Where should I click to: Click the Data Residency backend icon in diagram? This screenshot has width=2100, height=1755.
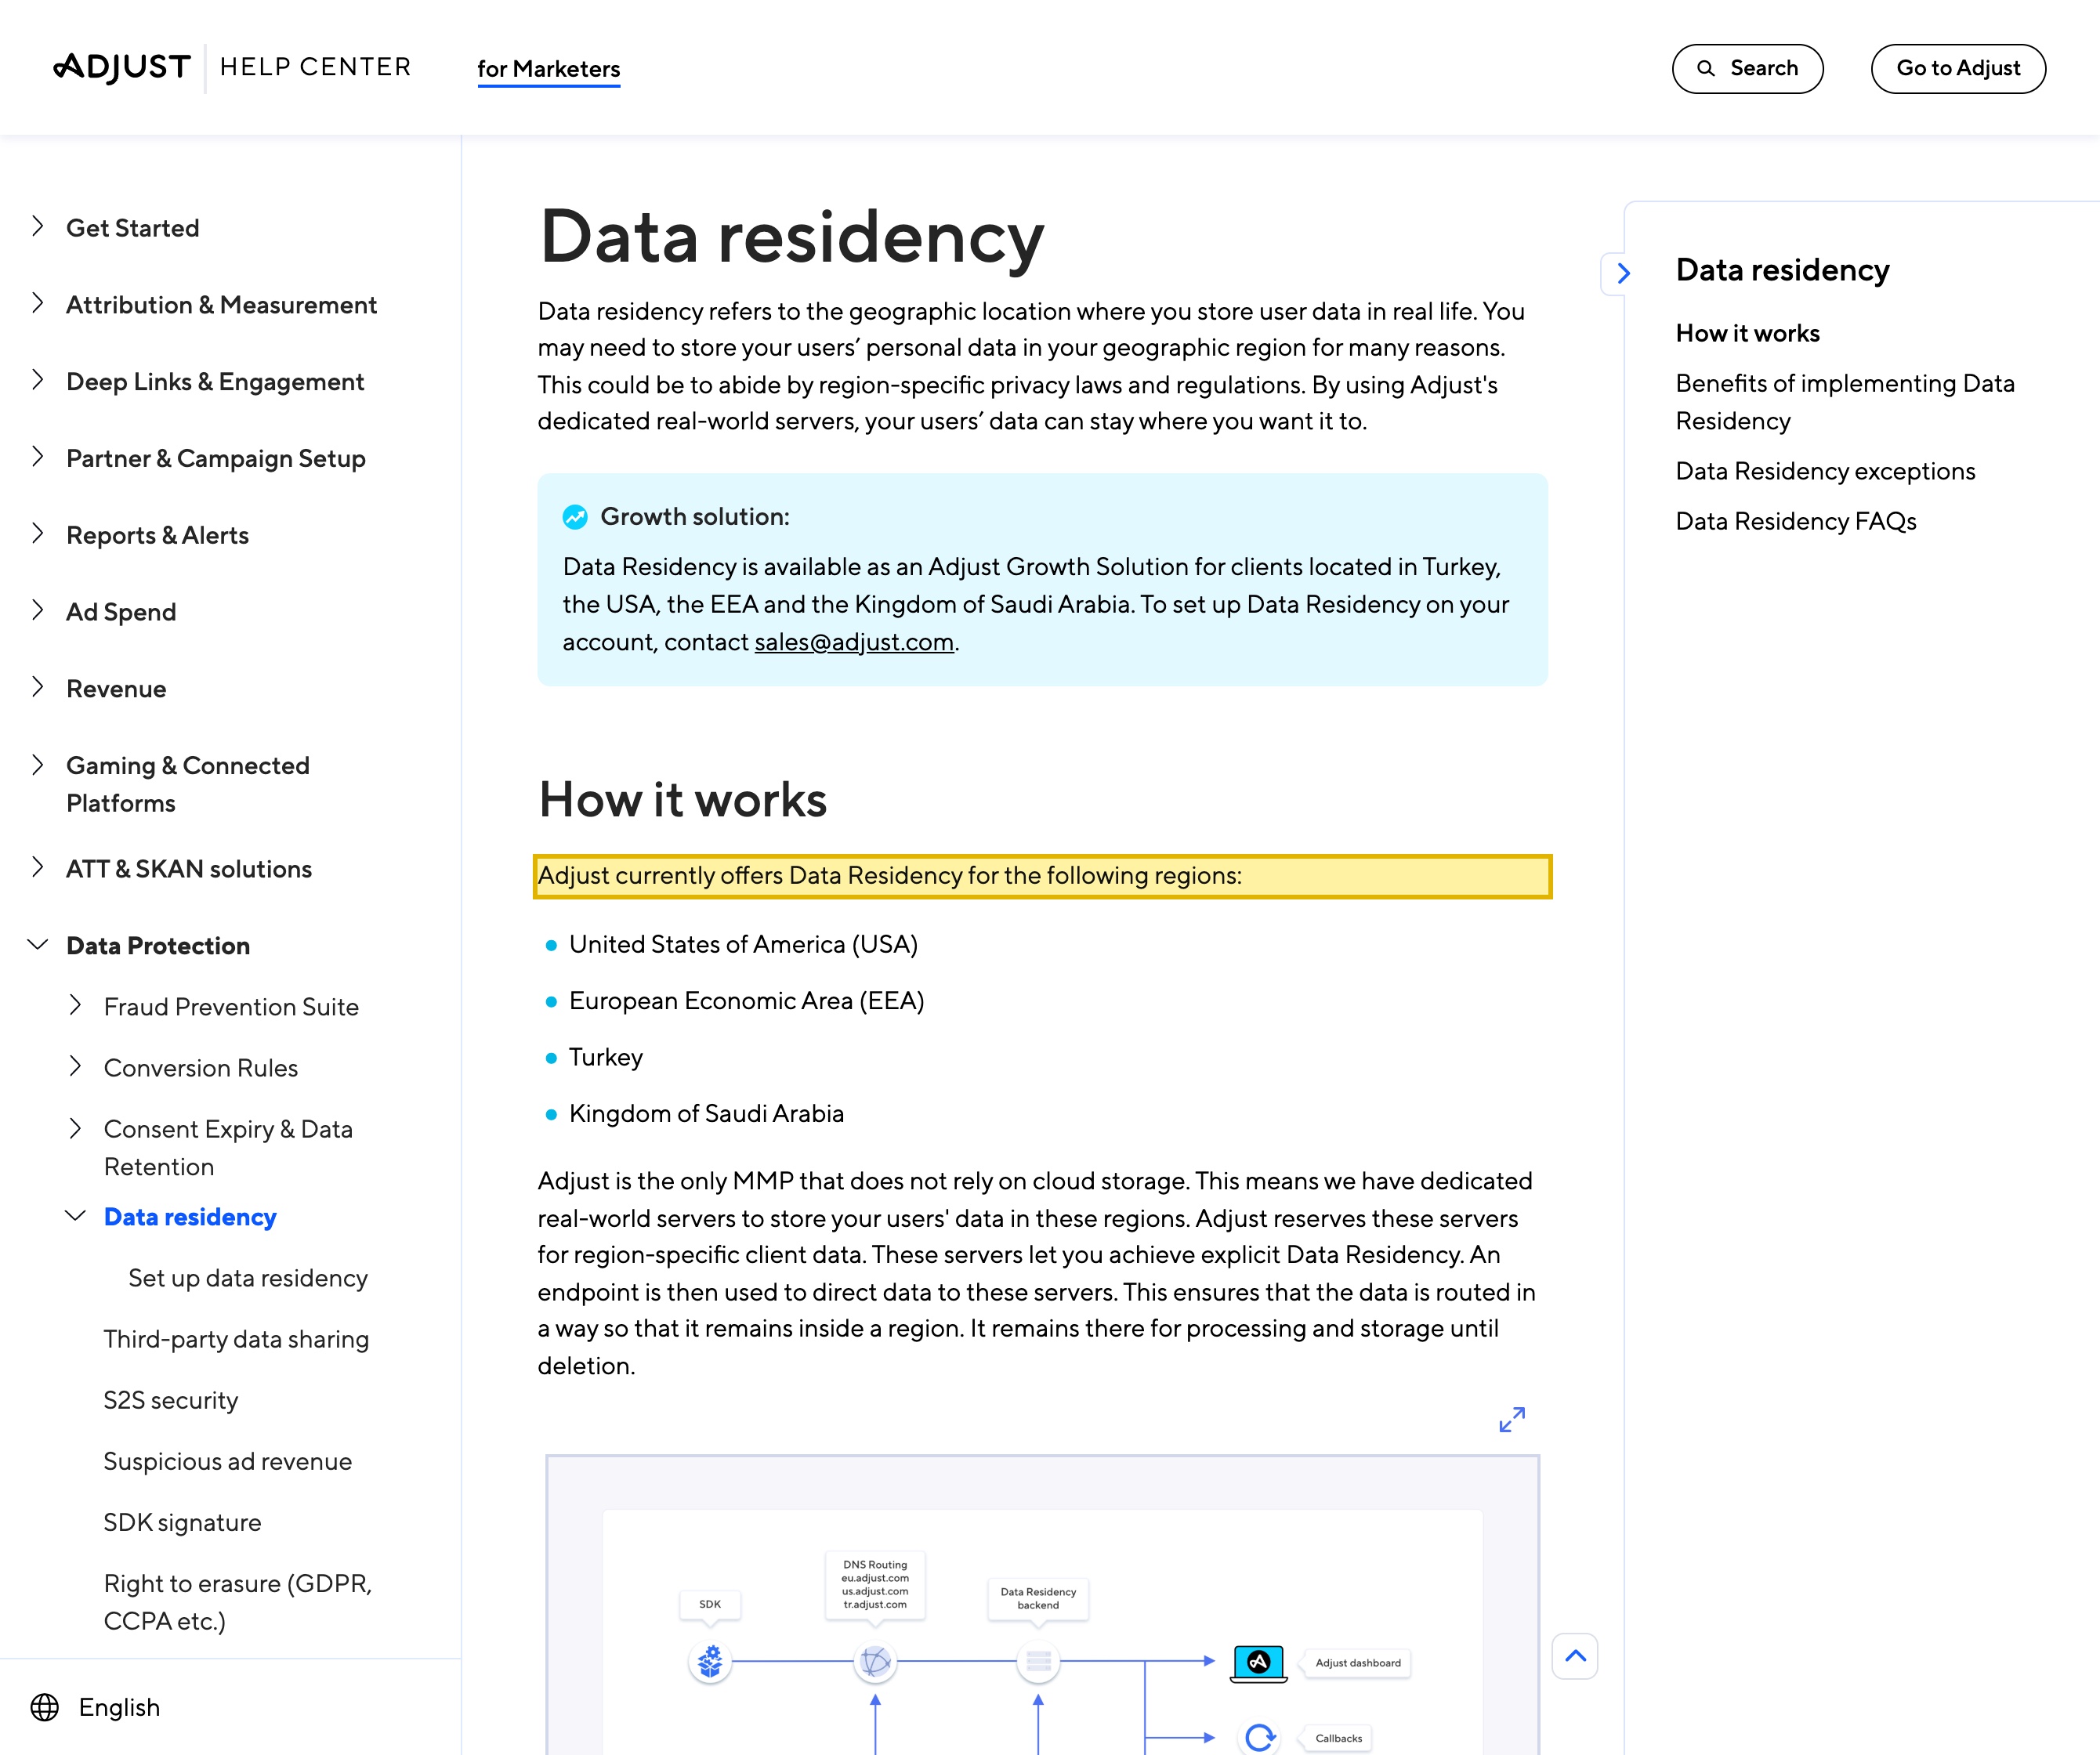pyautogui.click(x=1038, y=1661)
